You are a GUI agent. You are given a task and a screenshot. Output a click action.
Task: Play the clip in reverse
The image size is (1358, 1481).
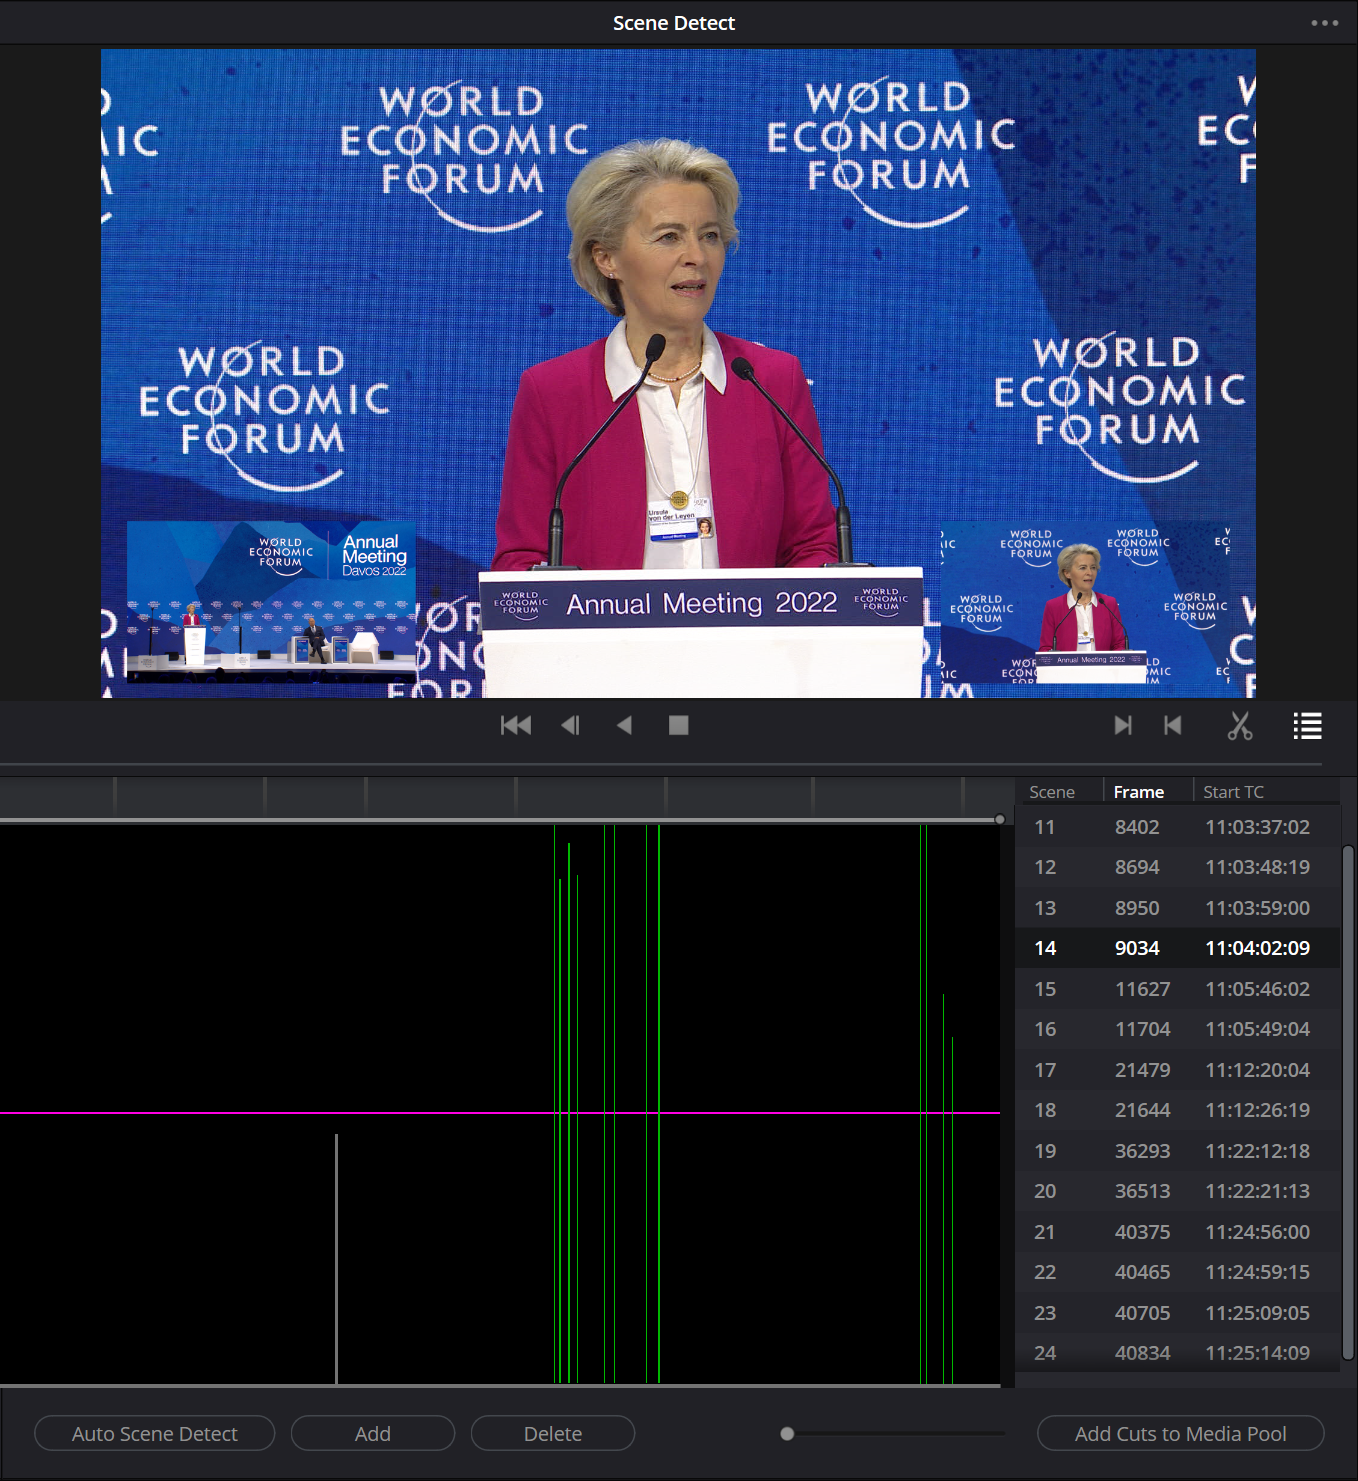coord(624,726)
